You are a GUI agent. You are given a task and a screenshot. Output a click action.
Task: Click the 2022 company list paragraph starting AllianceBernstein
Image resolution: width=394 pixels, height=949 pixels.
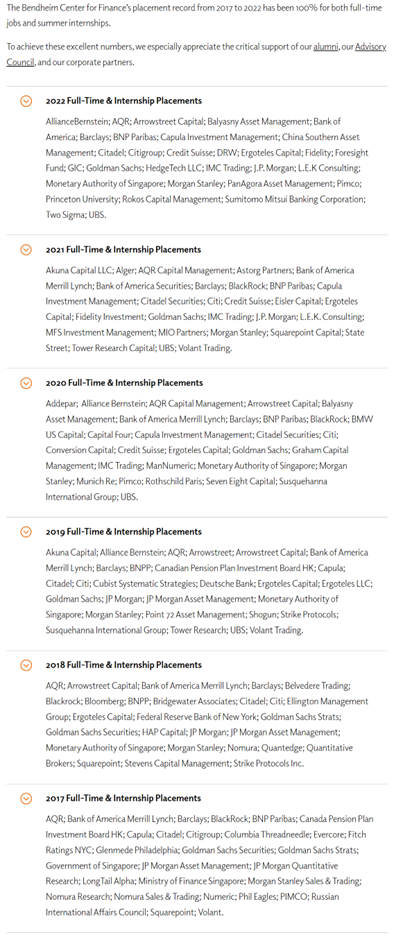point(208,168)
